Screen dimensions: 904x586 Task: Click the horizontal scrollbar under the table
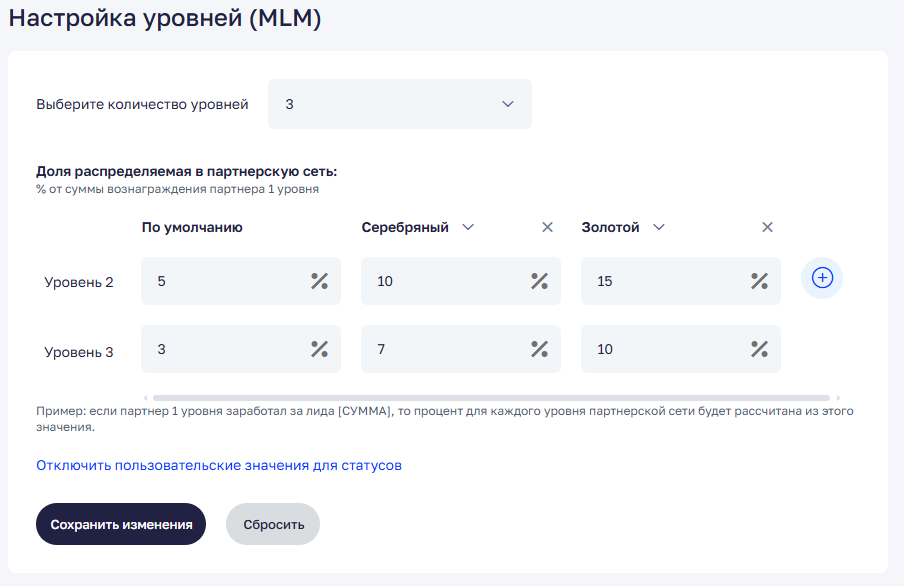coord(490,397)
